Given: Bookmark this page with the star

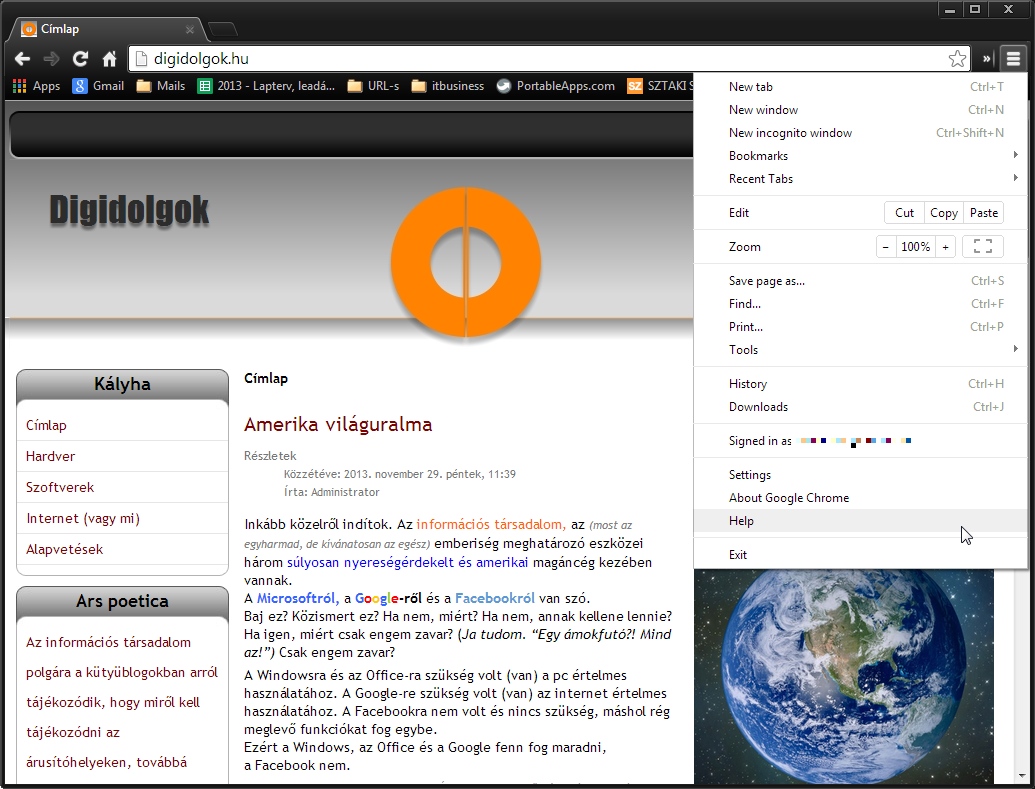Looking at the screenshot, I should point(957,59).
